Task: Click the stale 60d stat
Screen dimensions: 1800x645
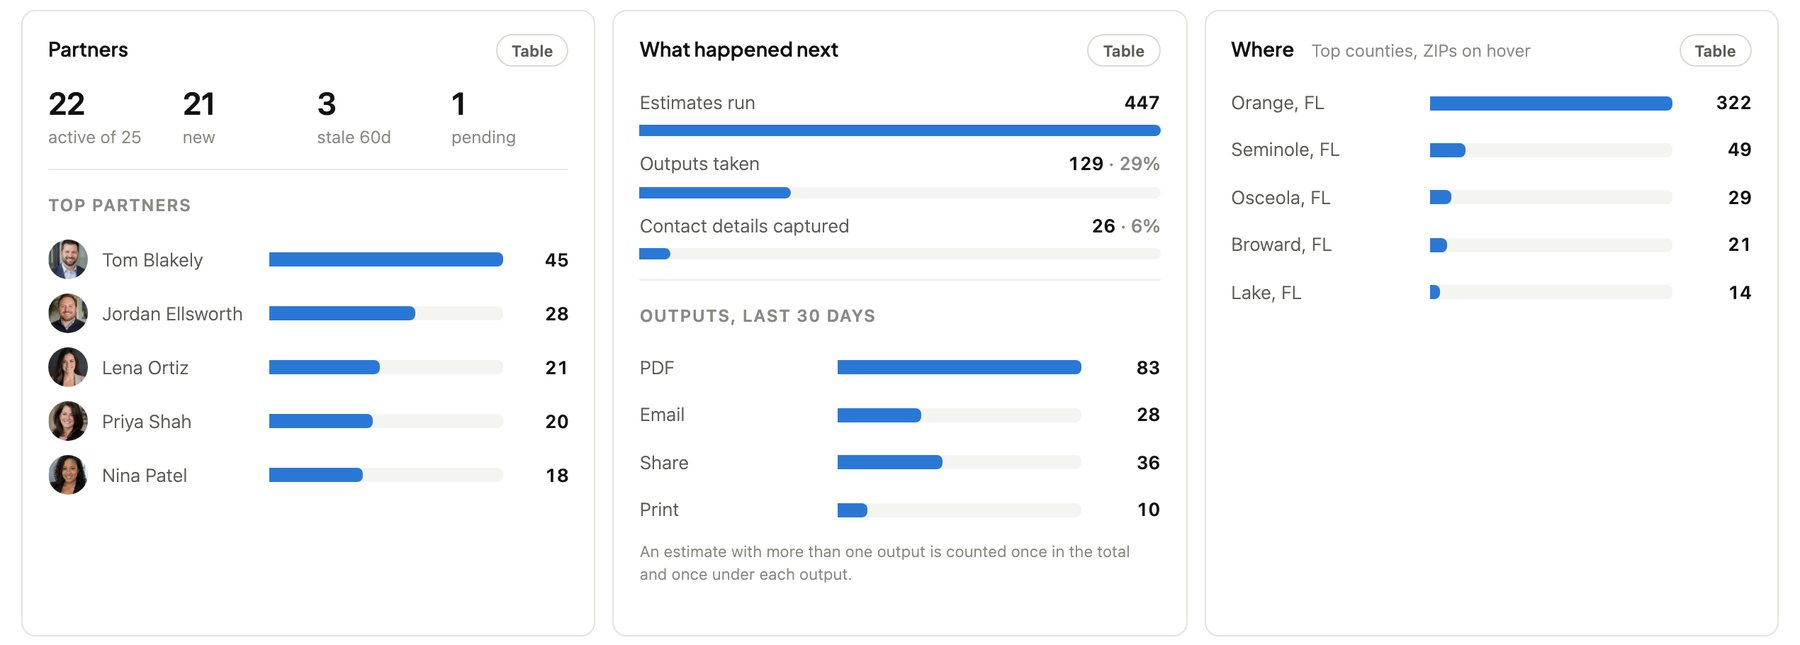Action: [354, 118]
